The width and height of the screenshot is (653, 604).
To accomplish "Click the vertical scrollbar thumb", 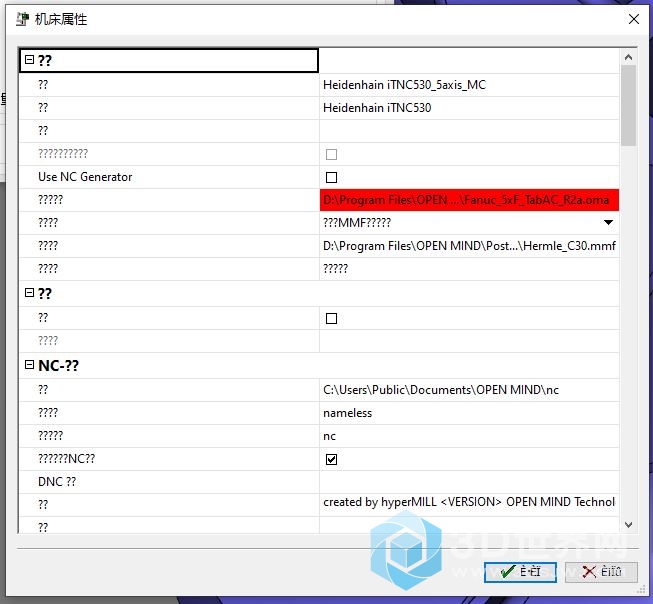I will point(628,106).
